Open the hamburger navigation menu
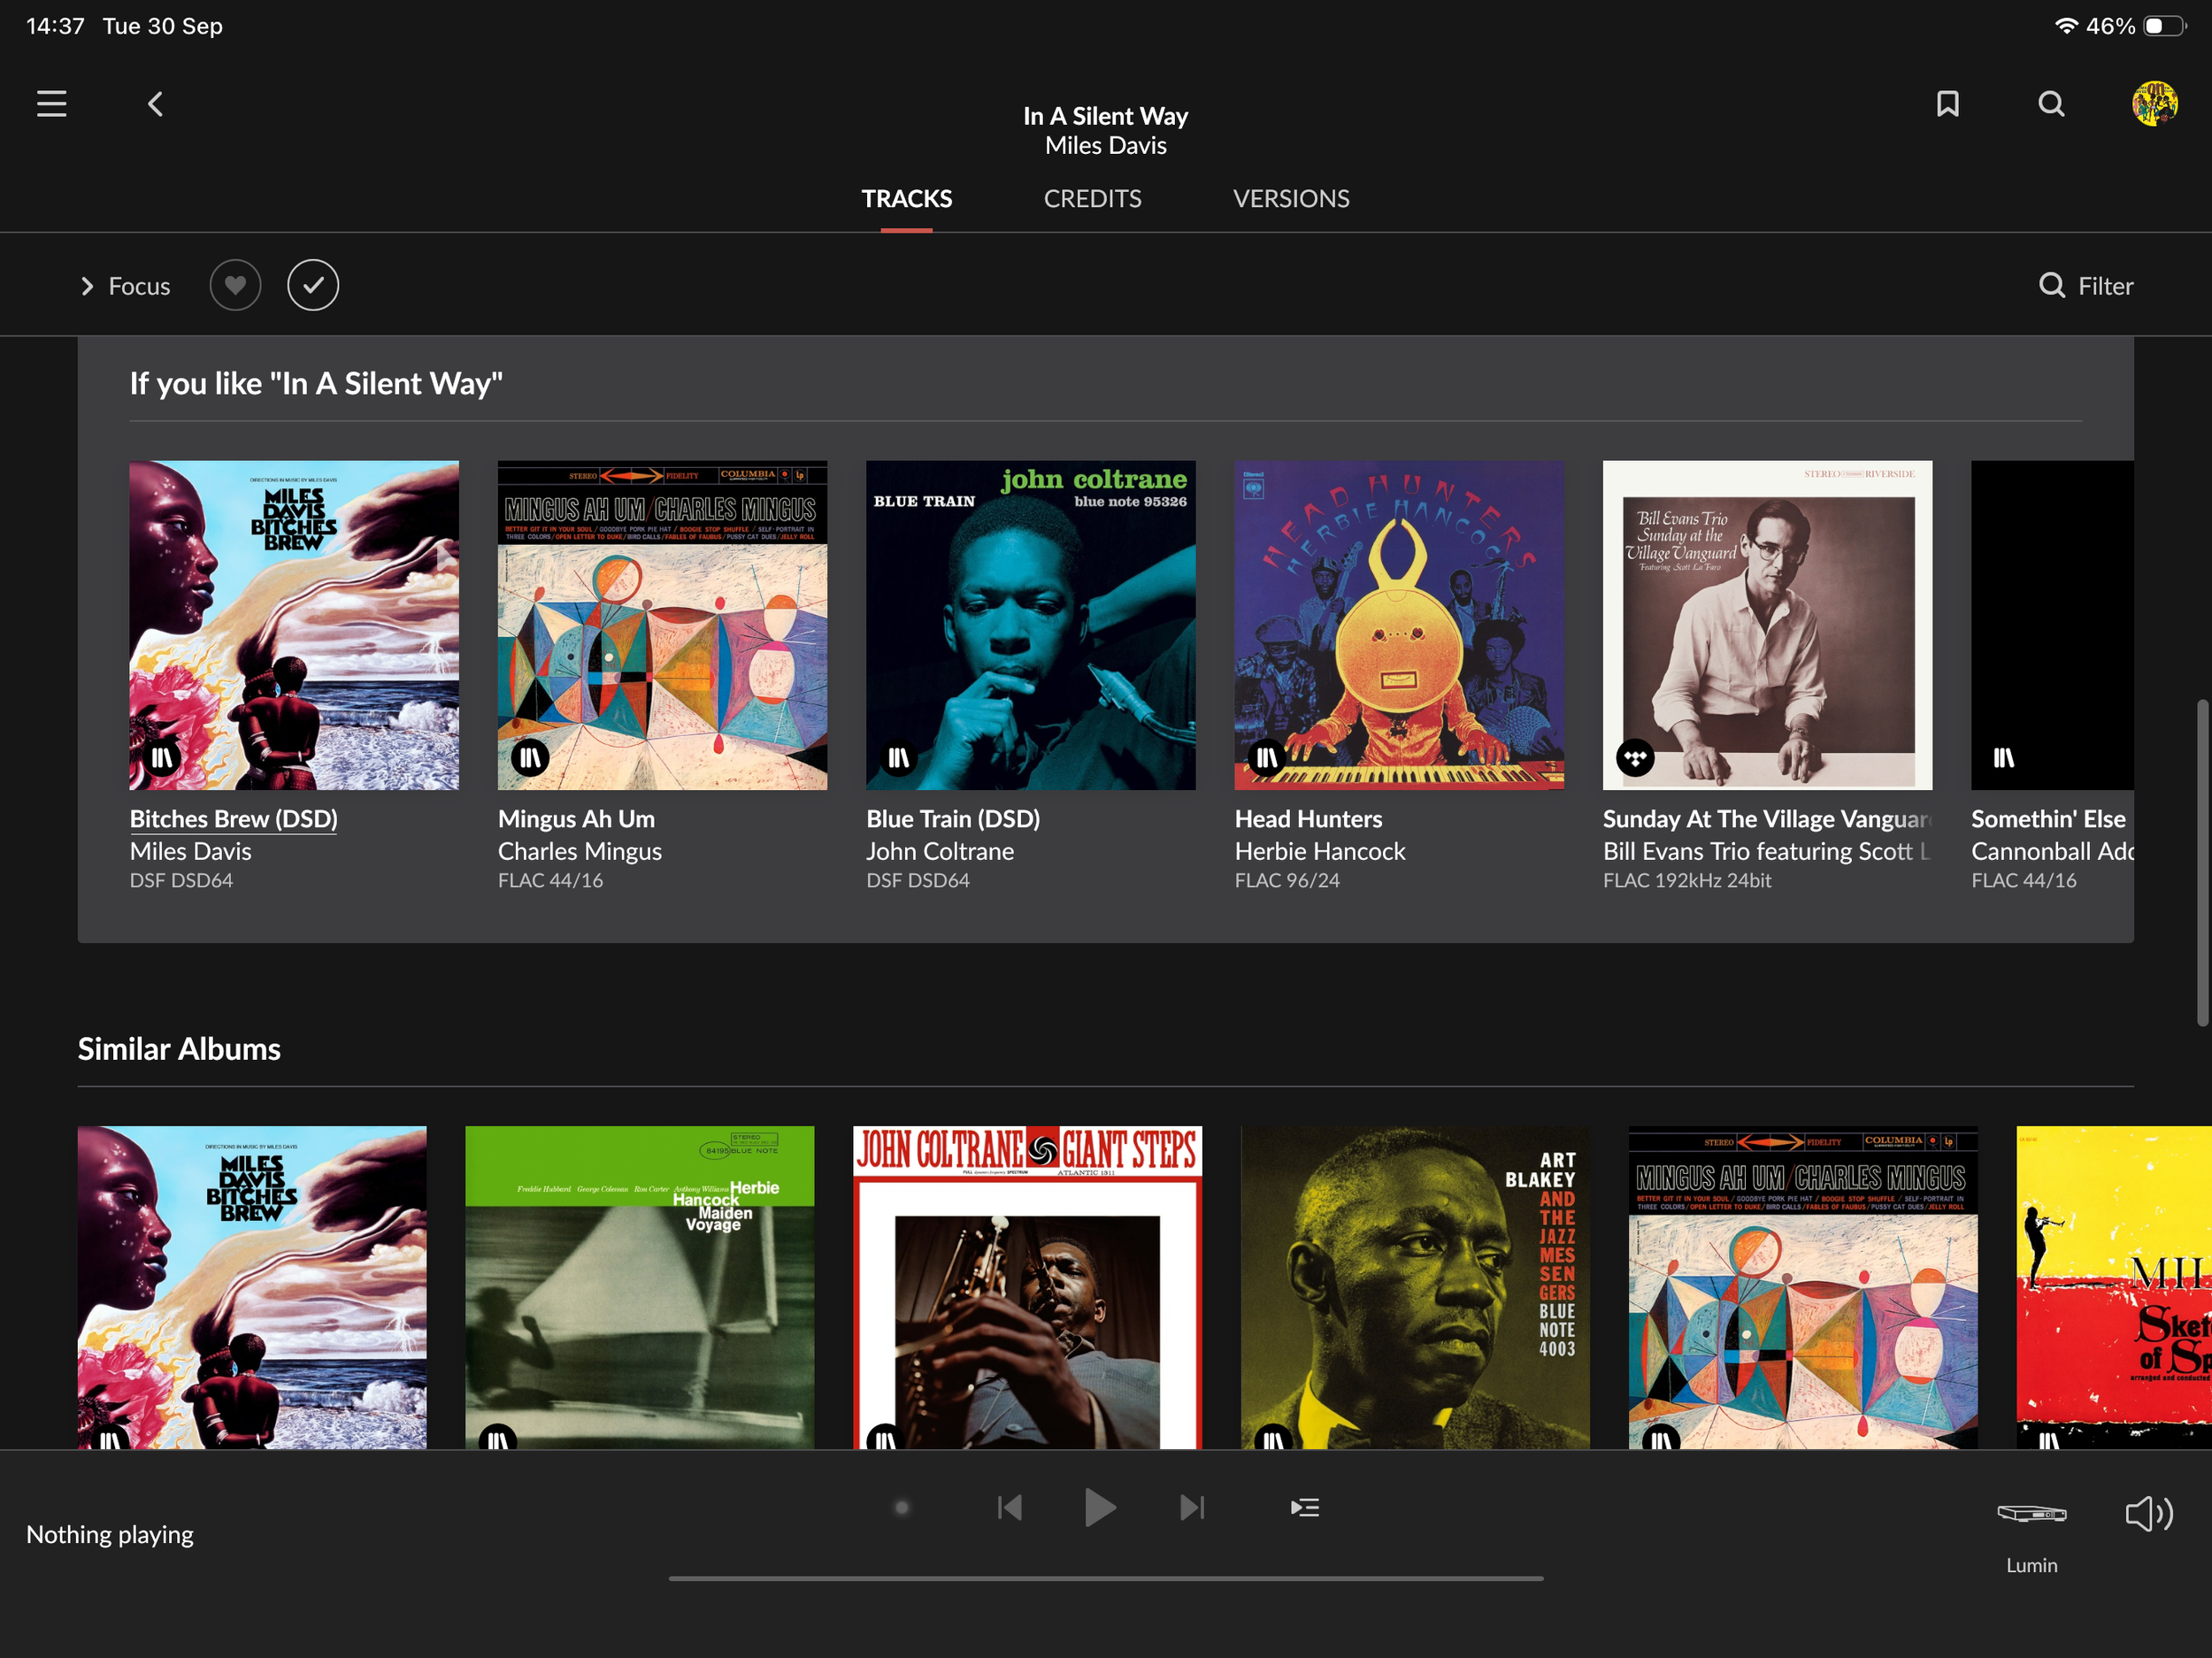The height and width of the screenshot is (1658, 2212). click(x=52, y=104)
